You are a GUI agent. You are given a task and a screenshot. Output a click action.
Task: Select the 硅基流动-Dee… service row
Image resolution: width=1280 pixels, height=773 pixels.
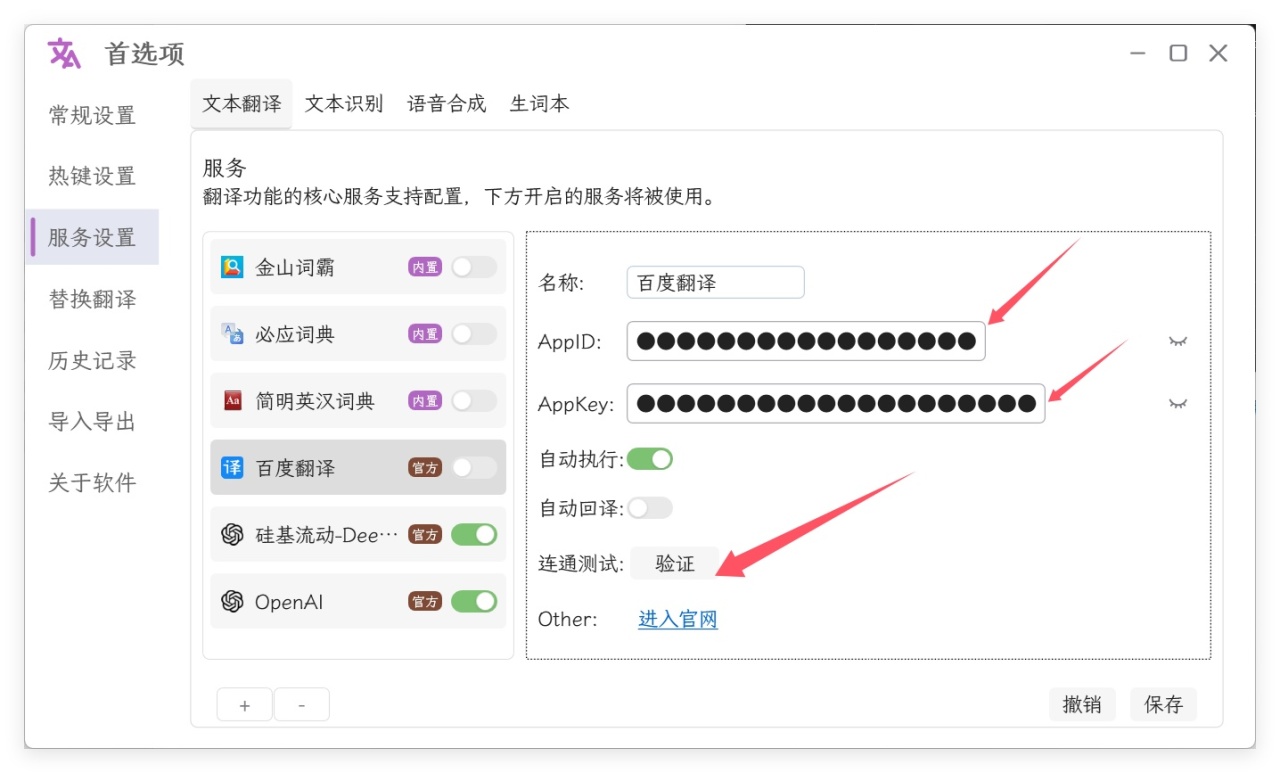point(358,535)
